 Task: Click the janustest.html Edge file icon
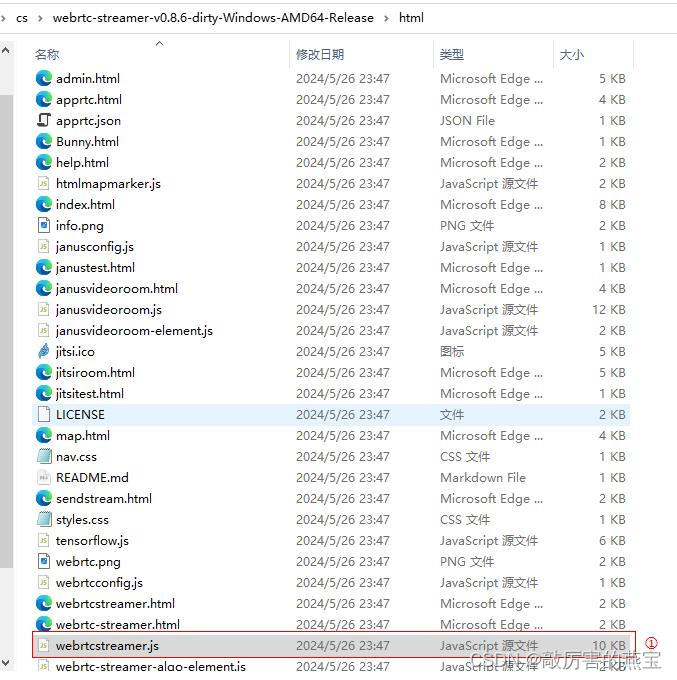pos(44,267)
